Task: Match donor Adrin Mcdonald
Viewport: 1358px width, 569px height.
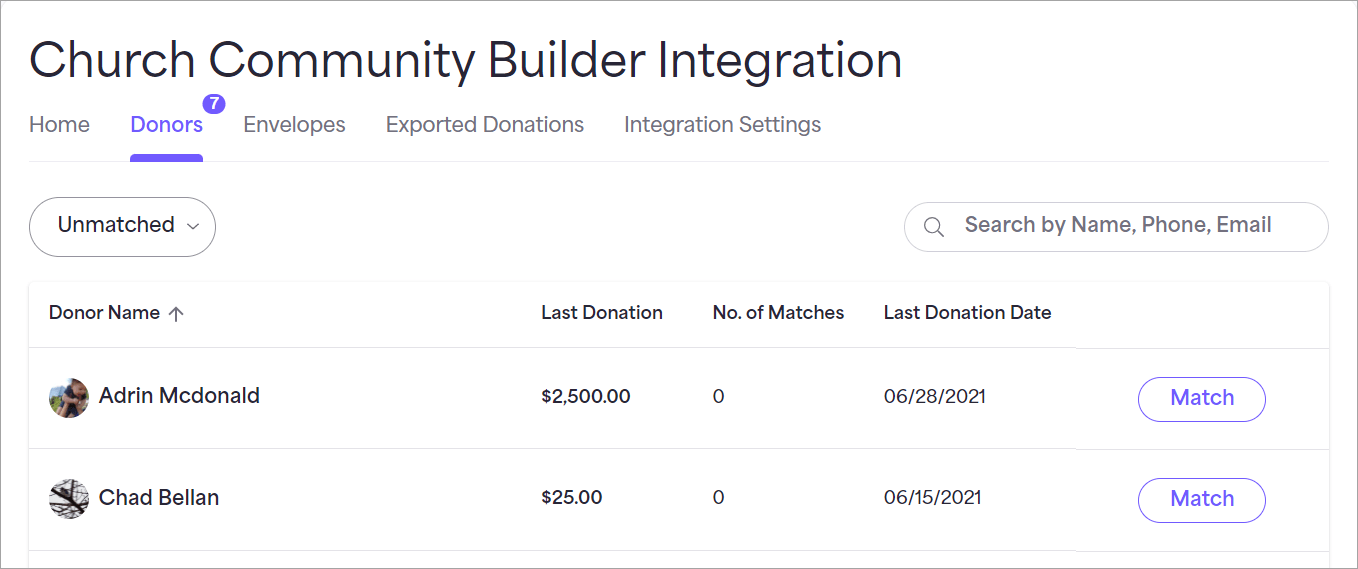Action: (1201, 398)
